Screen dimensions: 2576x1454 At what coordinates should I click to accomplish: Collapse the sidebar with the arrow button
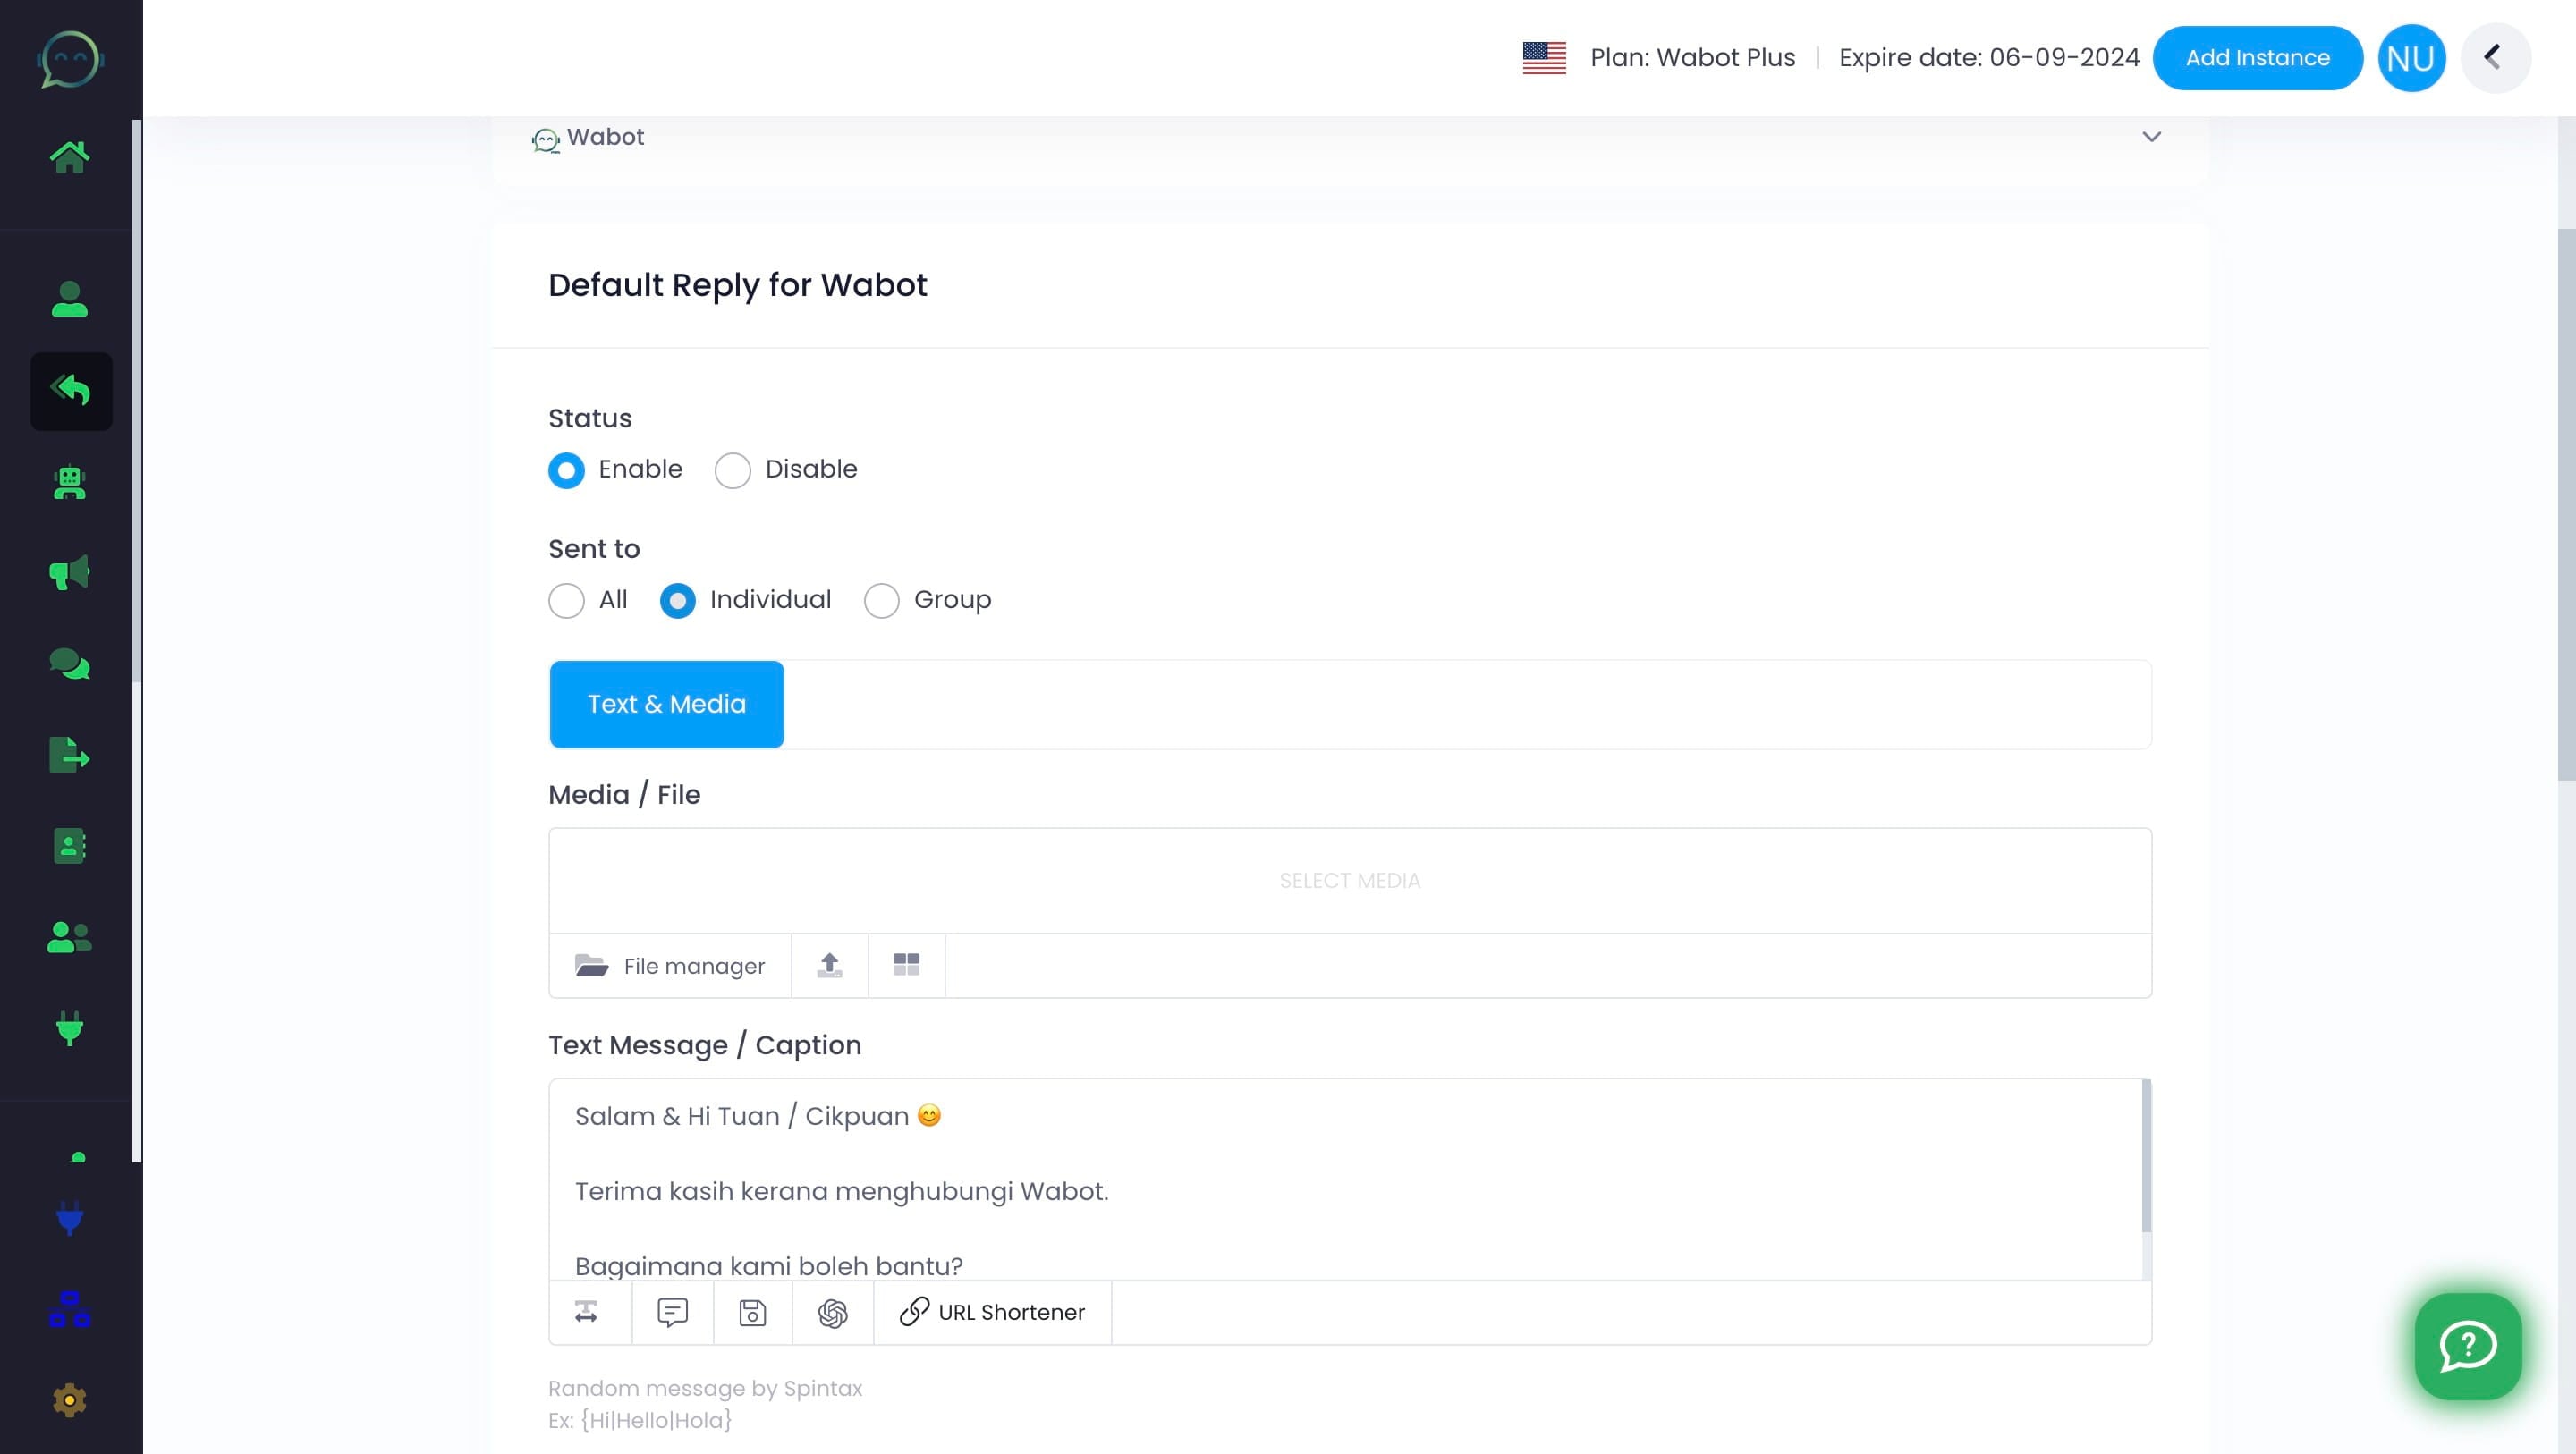2494,58
